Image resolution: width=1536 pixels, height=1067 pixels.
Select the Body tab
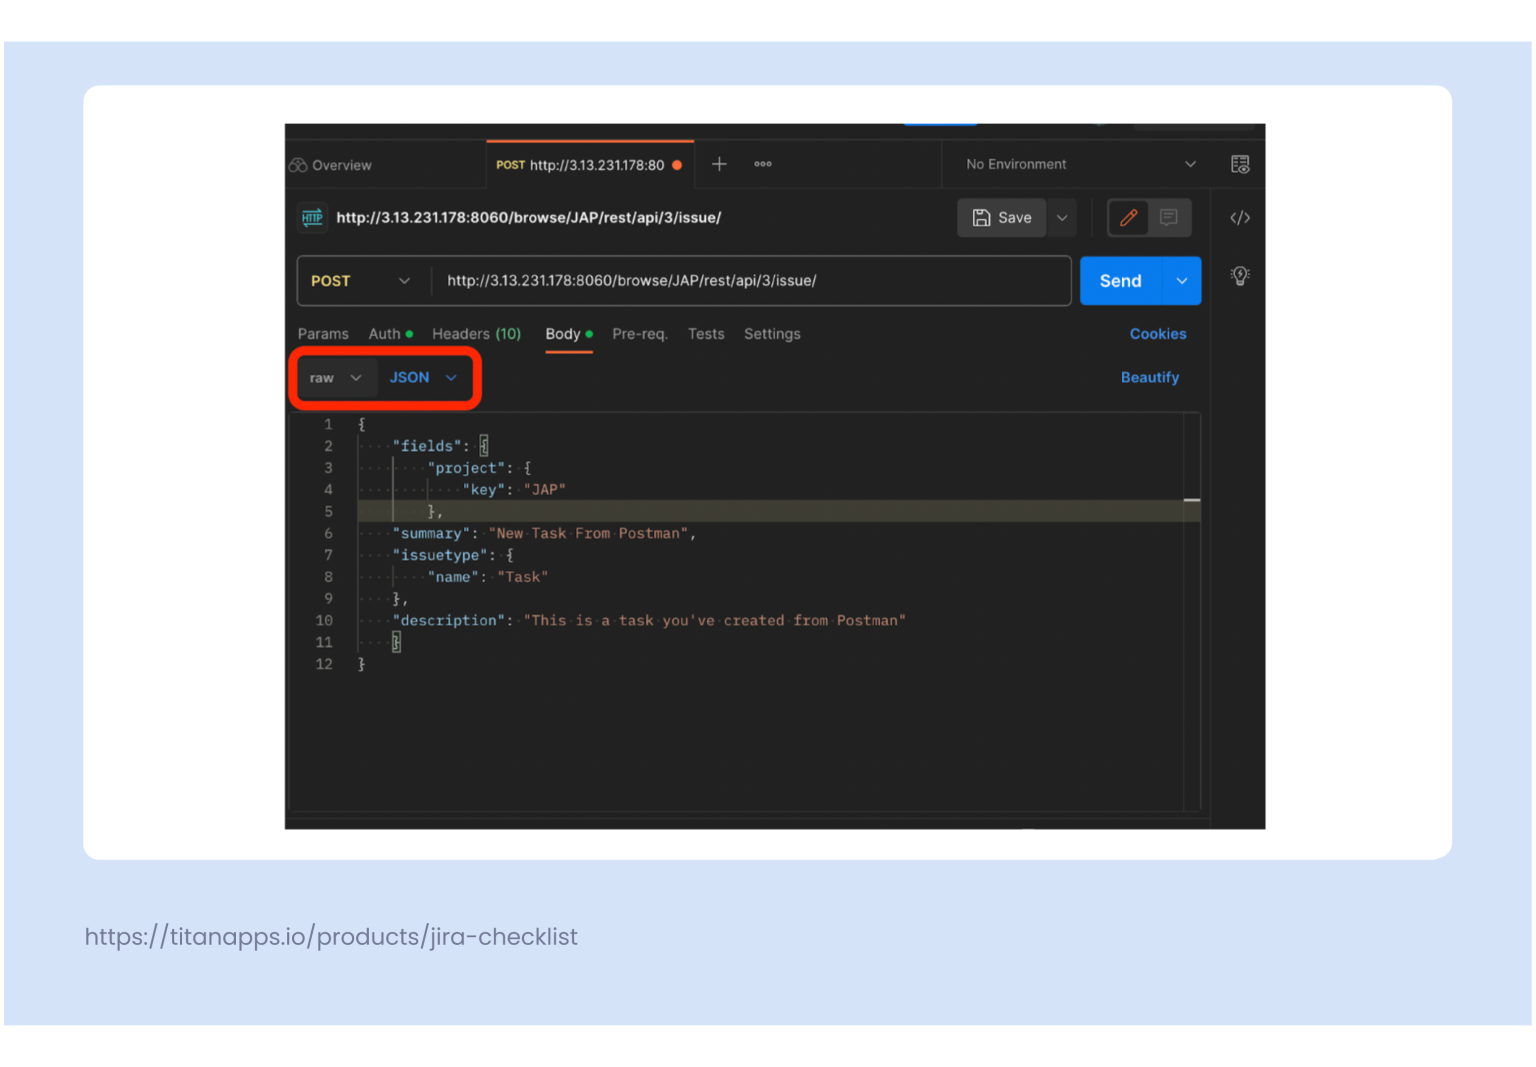(565, 334)
